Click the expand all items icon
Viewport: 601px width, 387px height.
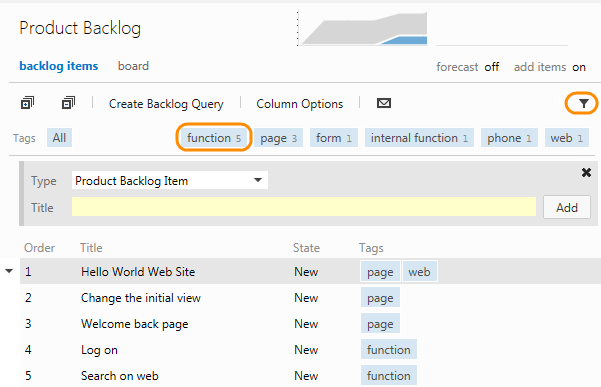[x=27, y=103]
